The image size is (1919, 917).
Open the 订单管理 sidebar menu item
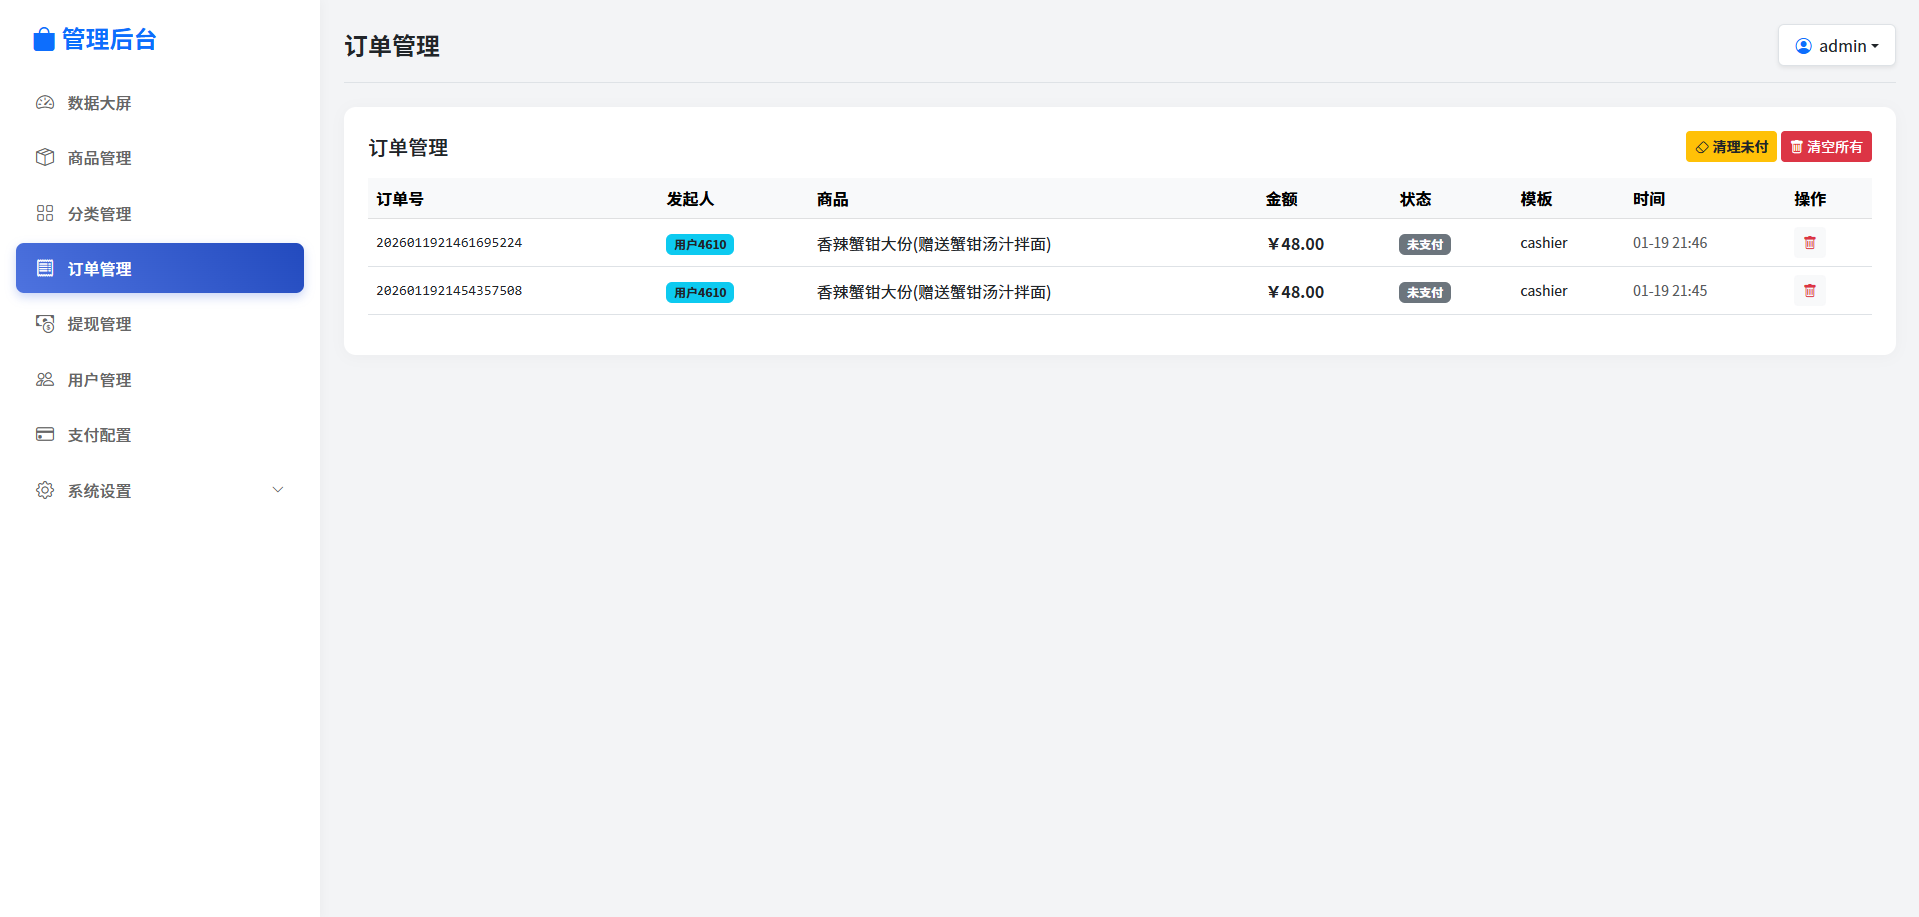pyautogui.click(x=160, y=268)
